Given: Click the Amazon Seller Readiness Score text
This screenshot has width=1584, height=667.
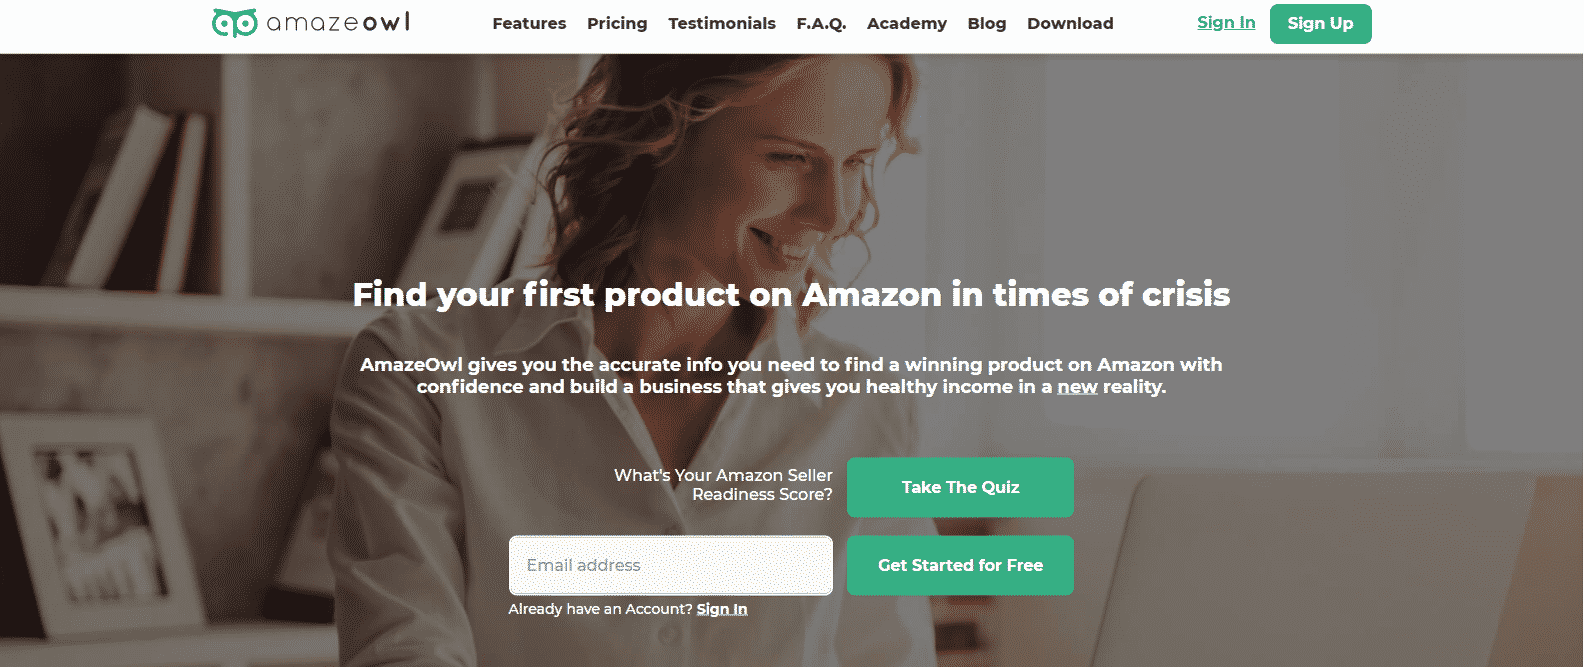Looking at the screenshot, I should [x=723, y=485].
